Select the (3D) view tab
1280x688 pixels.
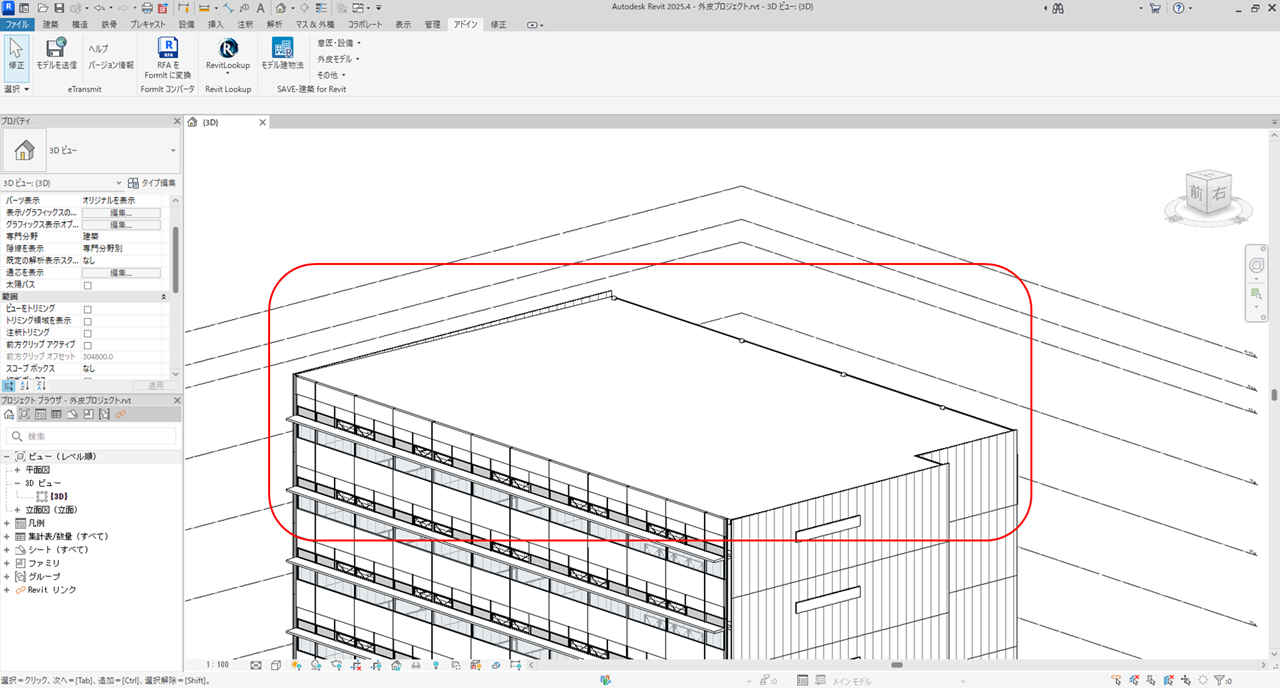point(211,122)
